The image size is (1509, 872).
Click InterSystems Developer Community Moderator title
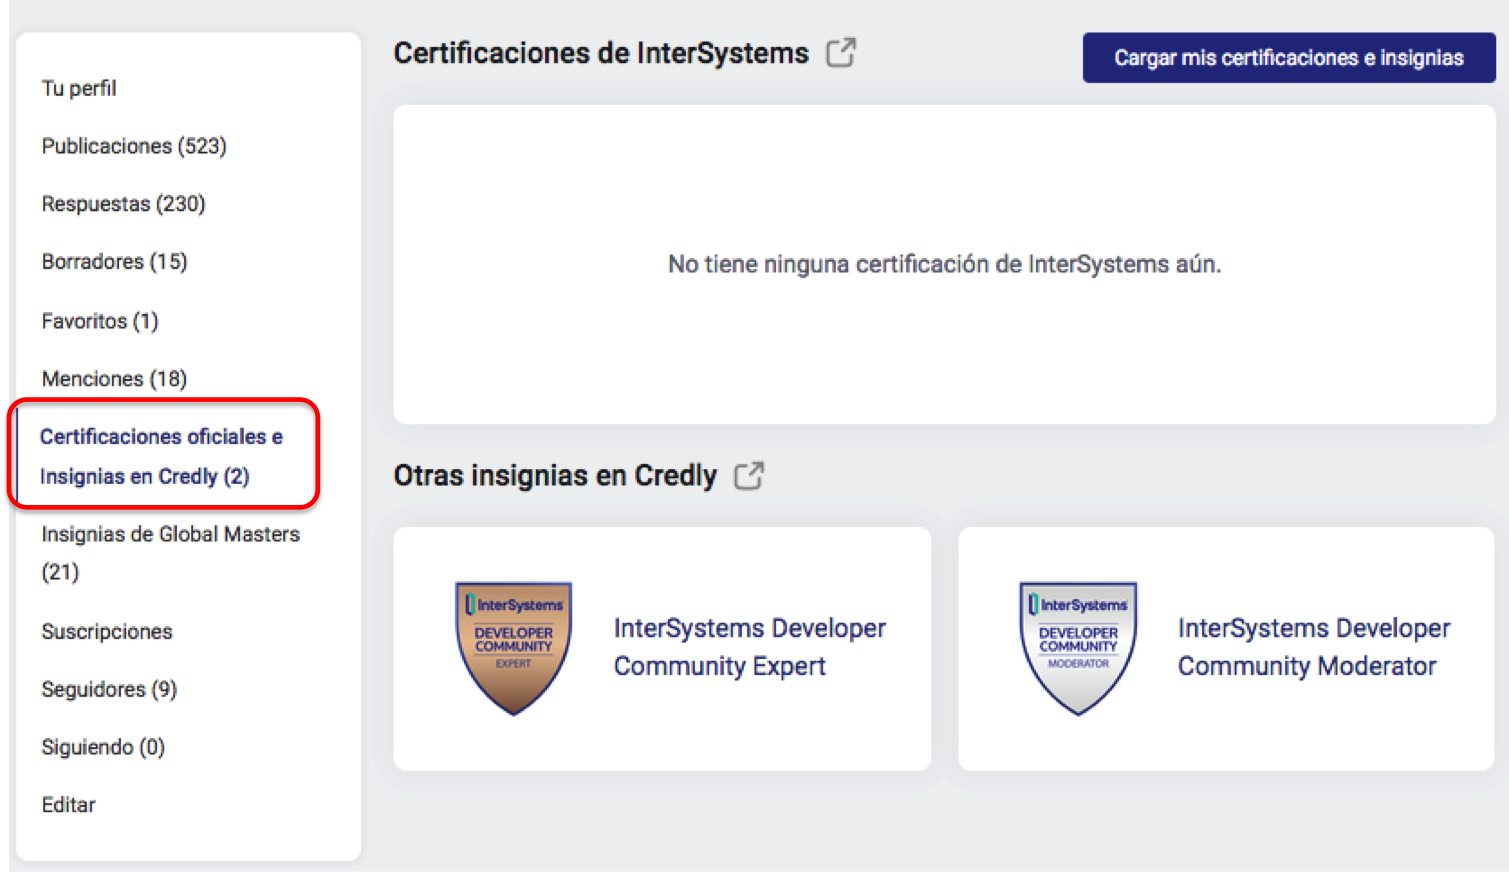point(1313,647)
